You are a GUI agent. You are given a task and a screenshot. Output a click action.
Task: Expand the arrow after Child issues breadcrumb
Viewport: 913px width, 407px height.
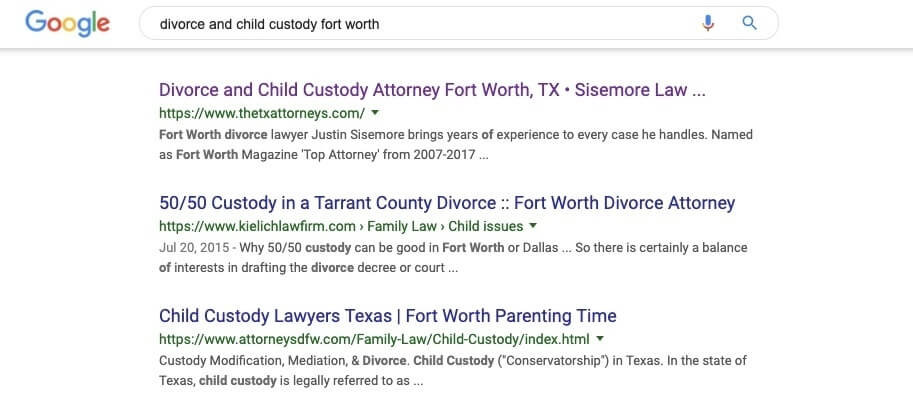click(532, 225)
